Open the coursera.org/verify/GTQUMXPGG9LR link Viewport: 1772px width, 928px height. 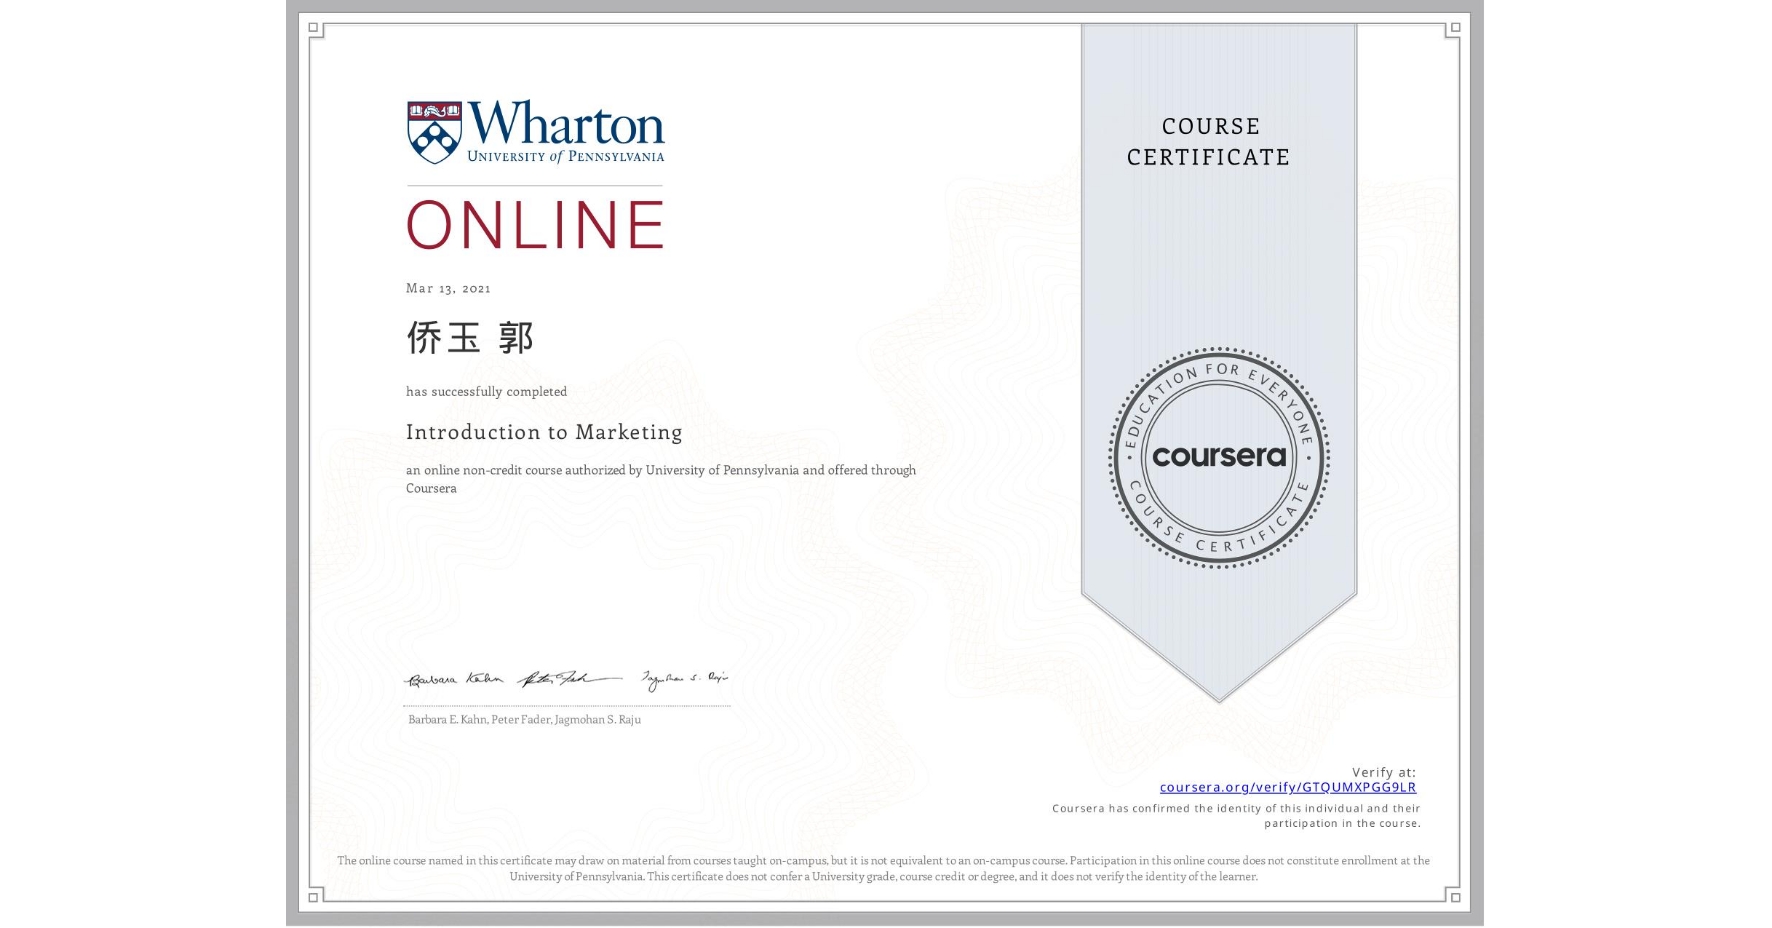pos(1288,788)
